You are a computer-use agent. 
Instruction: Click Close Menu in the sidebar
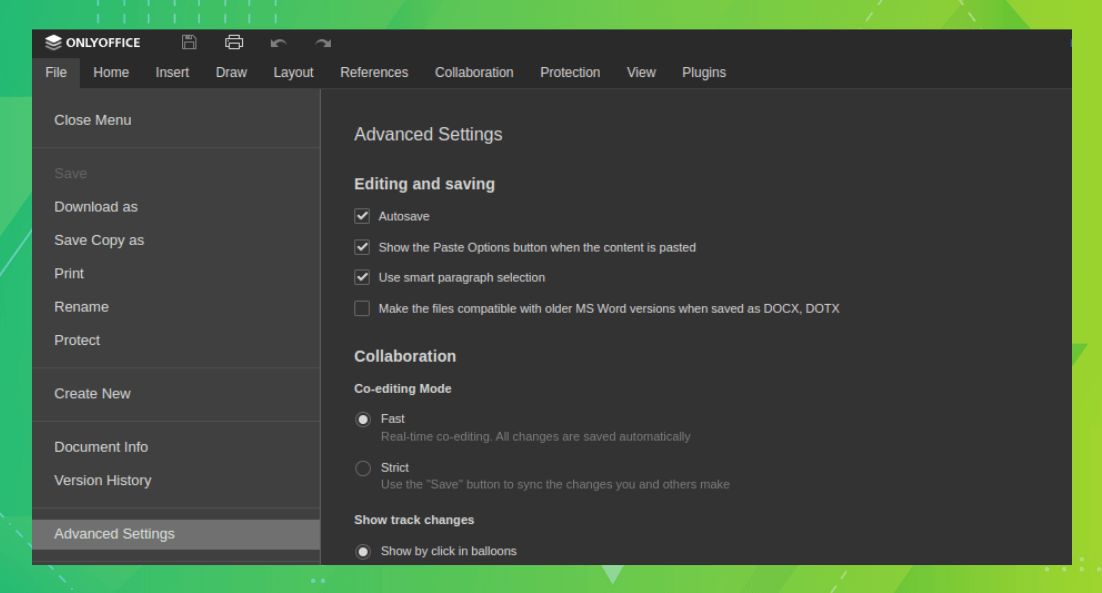(92, 120)
